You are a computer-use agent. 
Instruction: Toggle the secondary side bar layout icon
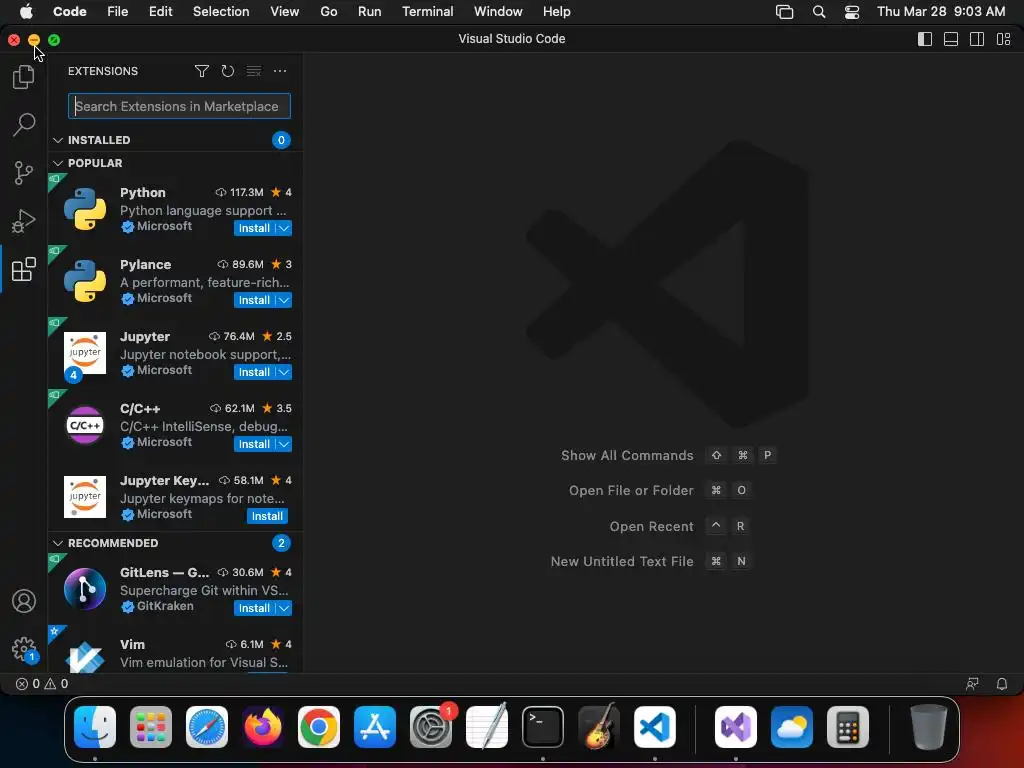(977, 39)
